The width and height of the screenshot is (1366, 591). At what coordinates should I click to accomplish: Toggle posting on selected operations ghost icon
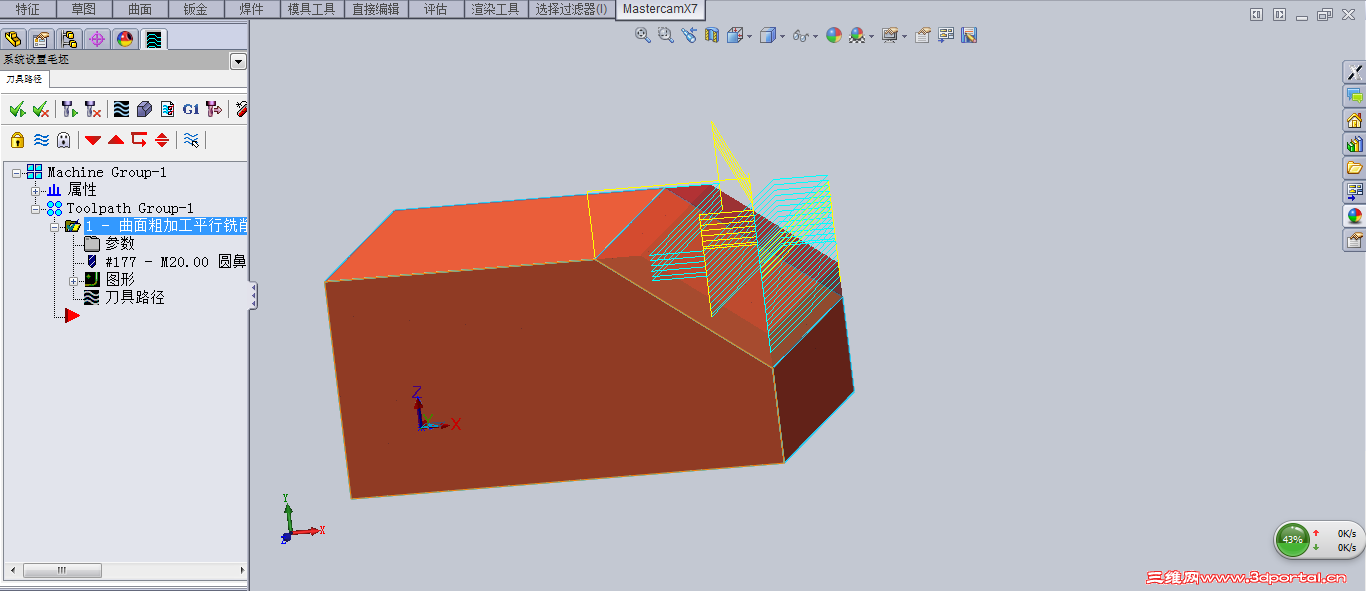(63, 139)
